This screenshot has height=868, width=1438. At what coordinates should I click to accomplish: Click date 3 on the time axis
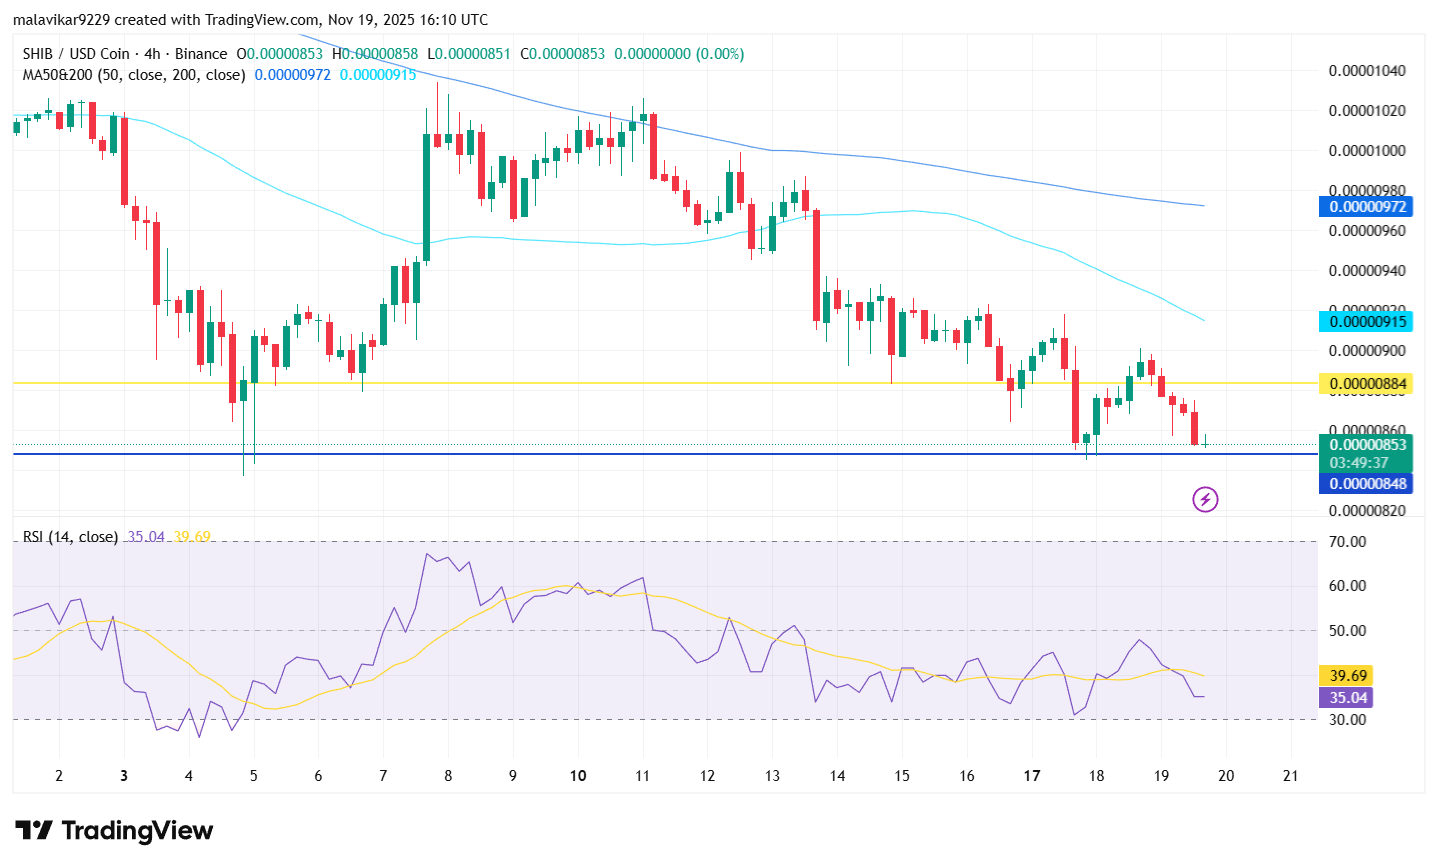tap(124, 776)
